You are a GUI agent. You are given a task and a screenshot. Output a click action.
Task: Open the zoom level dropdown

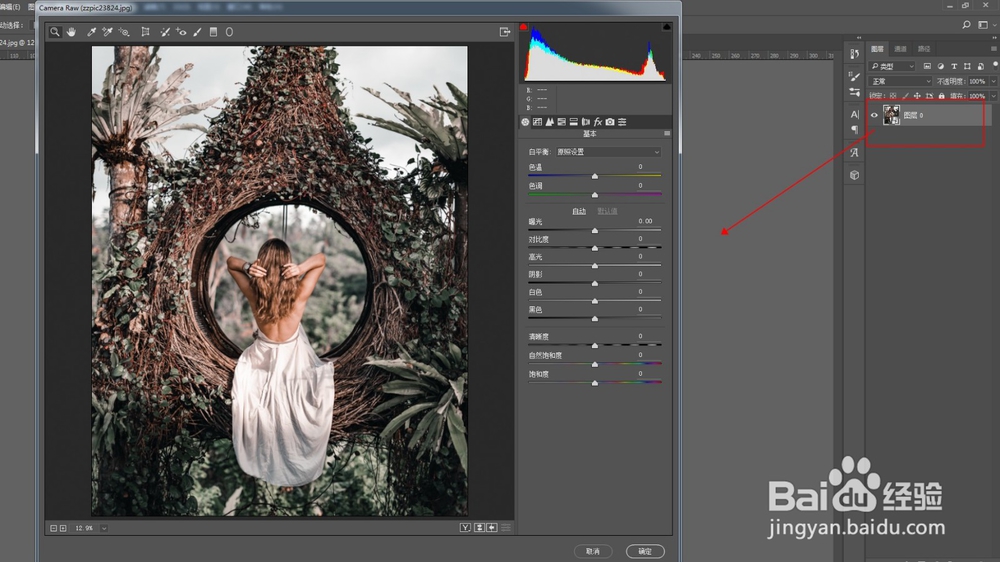click(104, 528)
